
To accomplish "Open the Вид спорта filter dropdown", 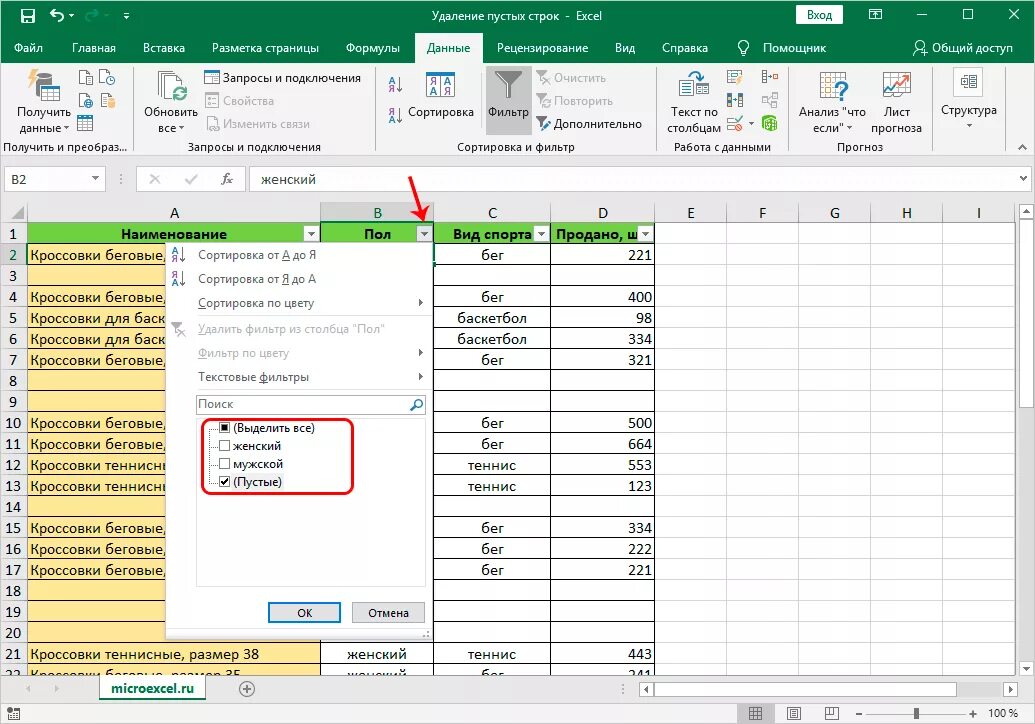I will pyautogui.click(x=541, y=234).
